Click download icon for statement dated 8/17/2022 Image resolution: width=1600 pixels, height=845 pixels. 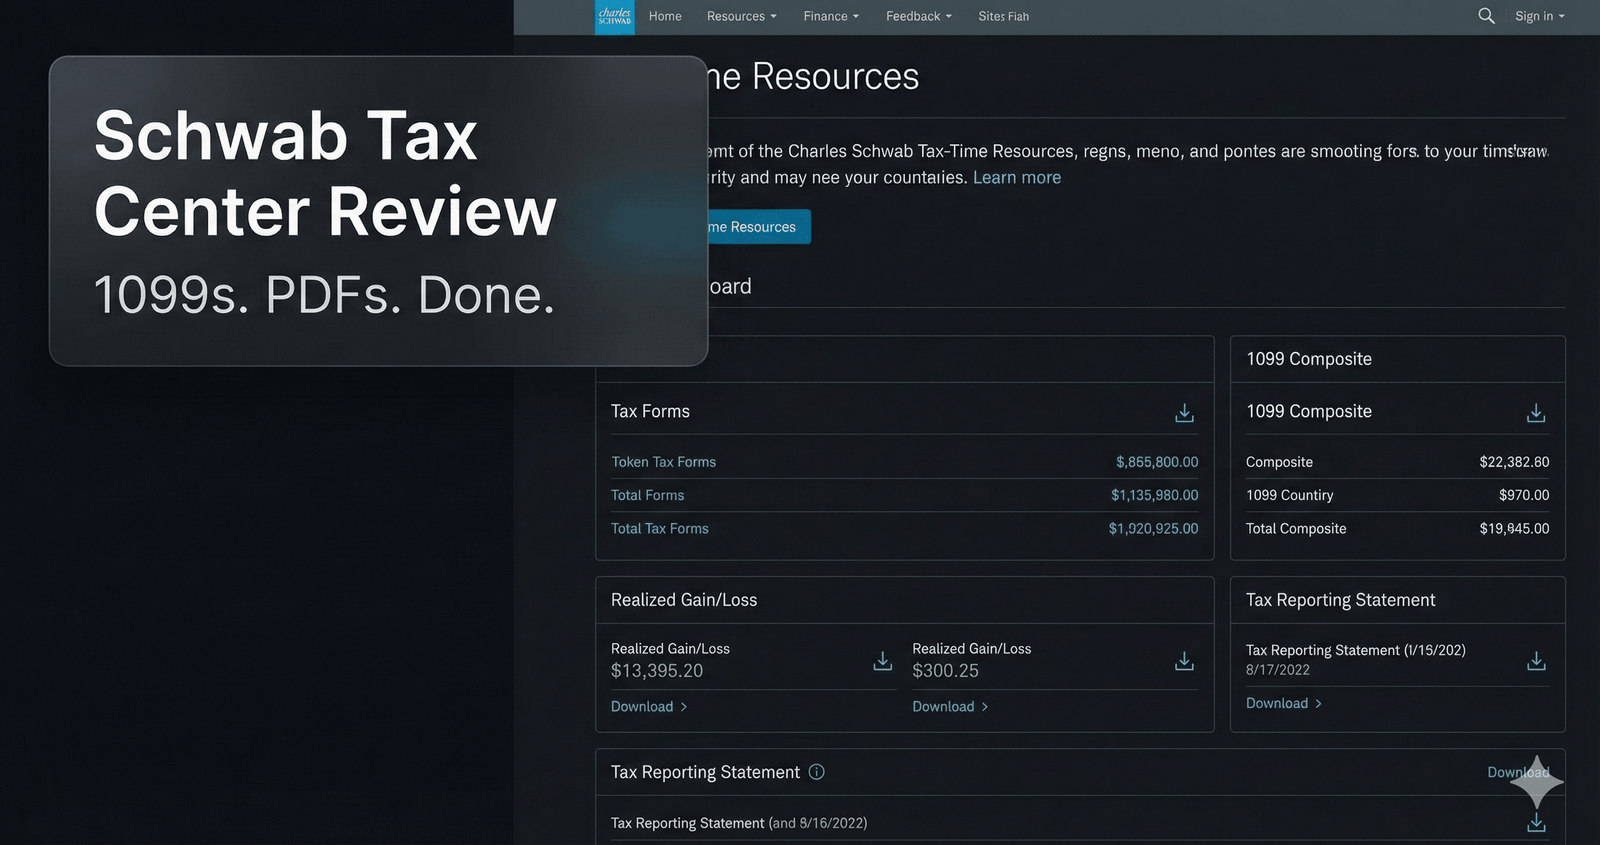tap(1536, 661)
